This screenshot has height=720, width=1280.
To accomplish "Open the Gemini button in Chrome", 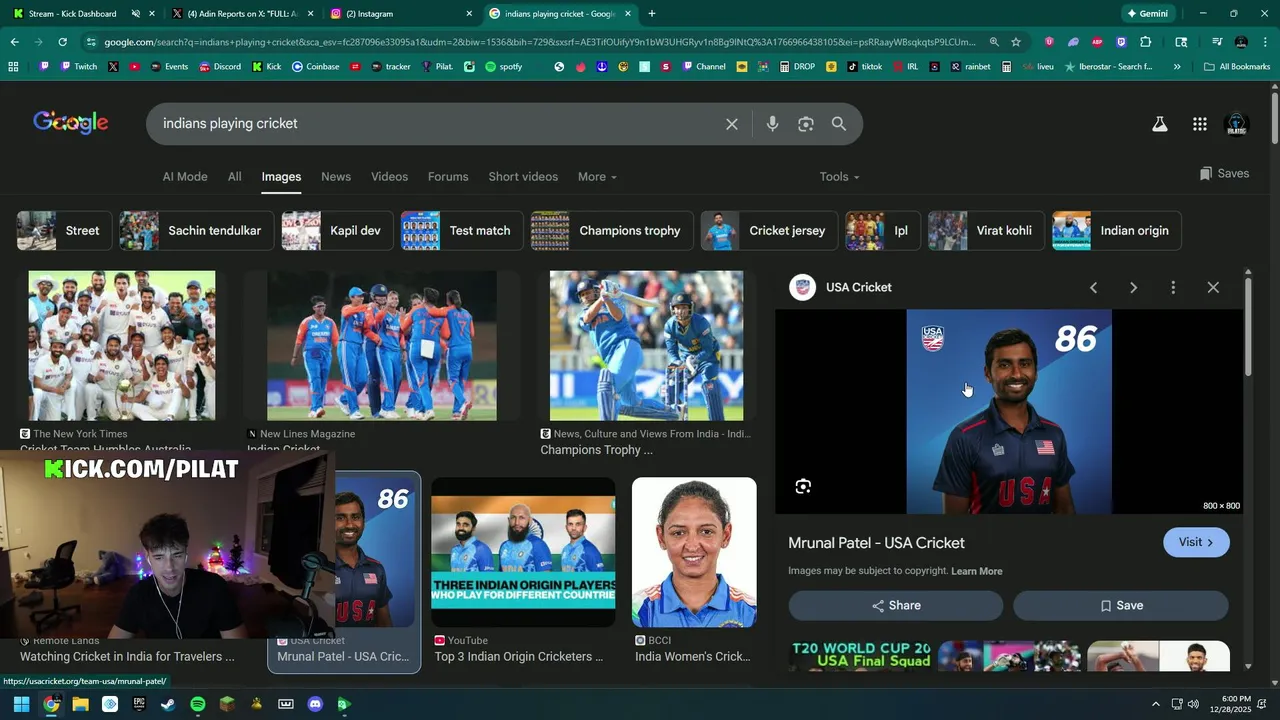I will tap(1147, 14).
